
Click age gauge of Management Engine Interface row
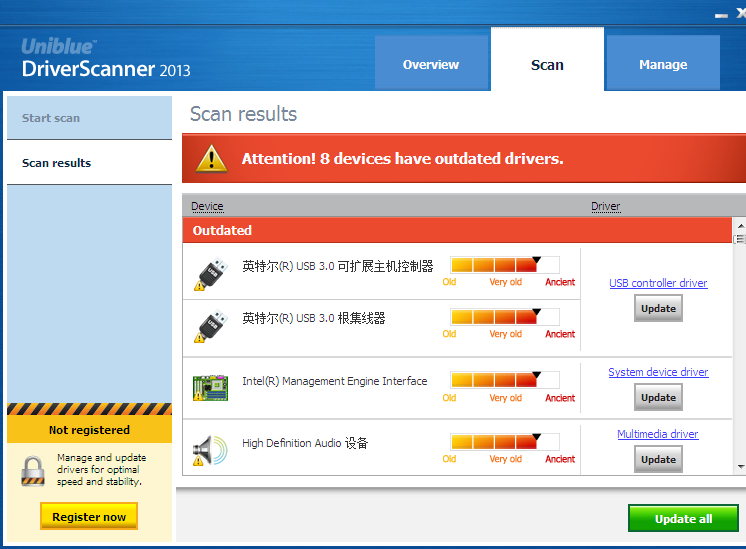pyautogui.click(x=505, y=379)
